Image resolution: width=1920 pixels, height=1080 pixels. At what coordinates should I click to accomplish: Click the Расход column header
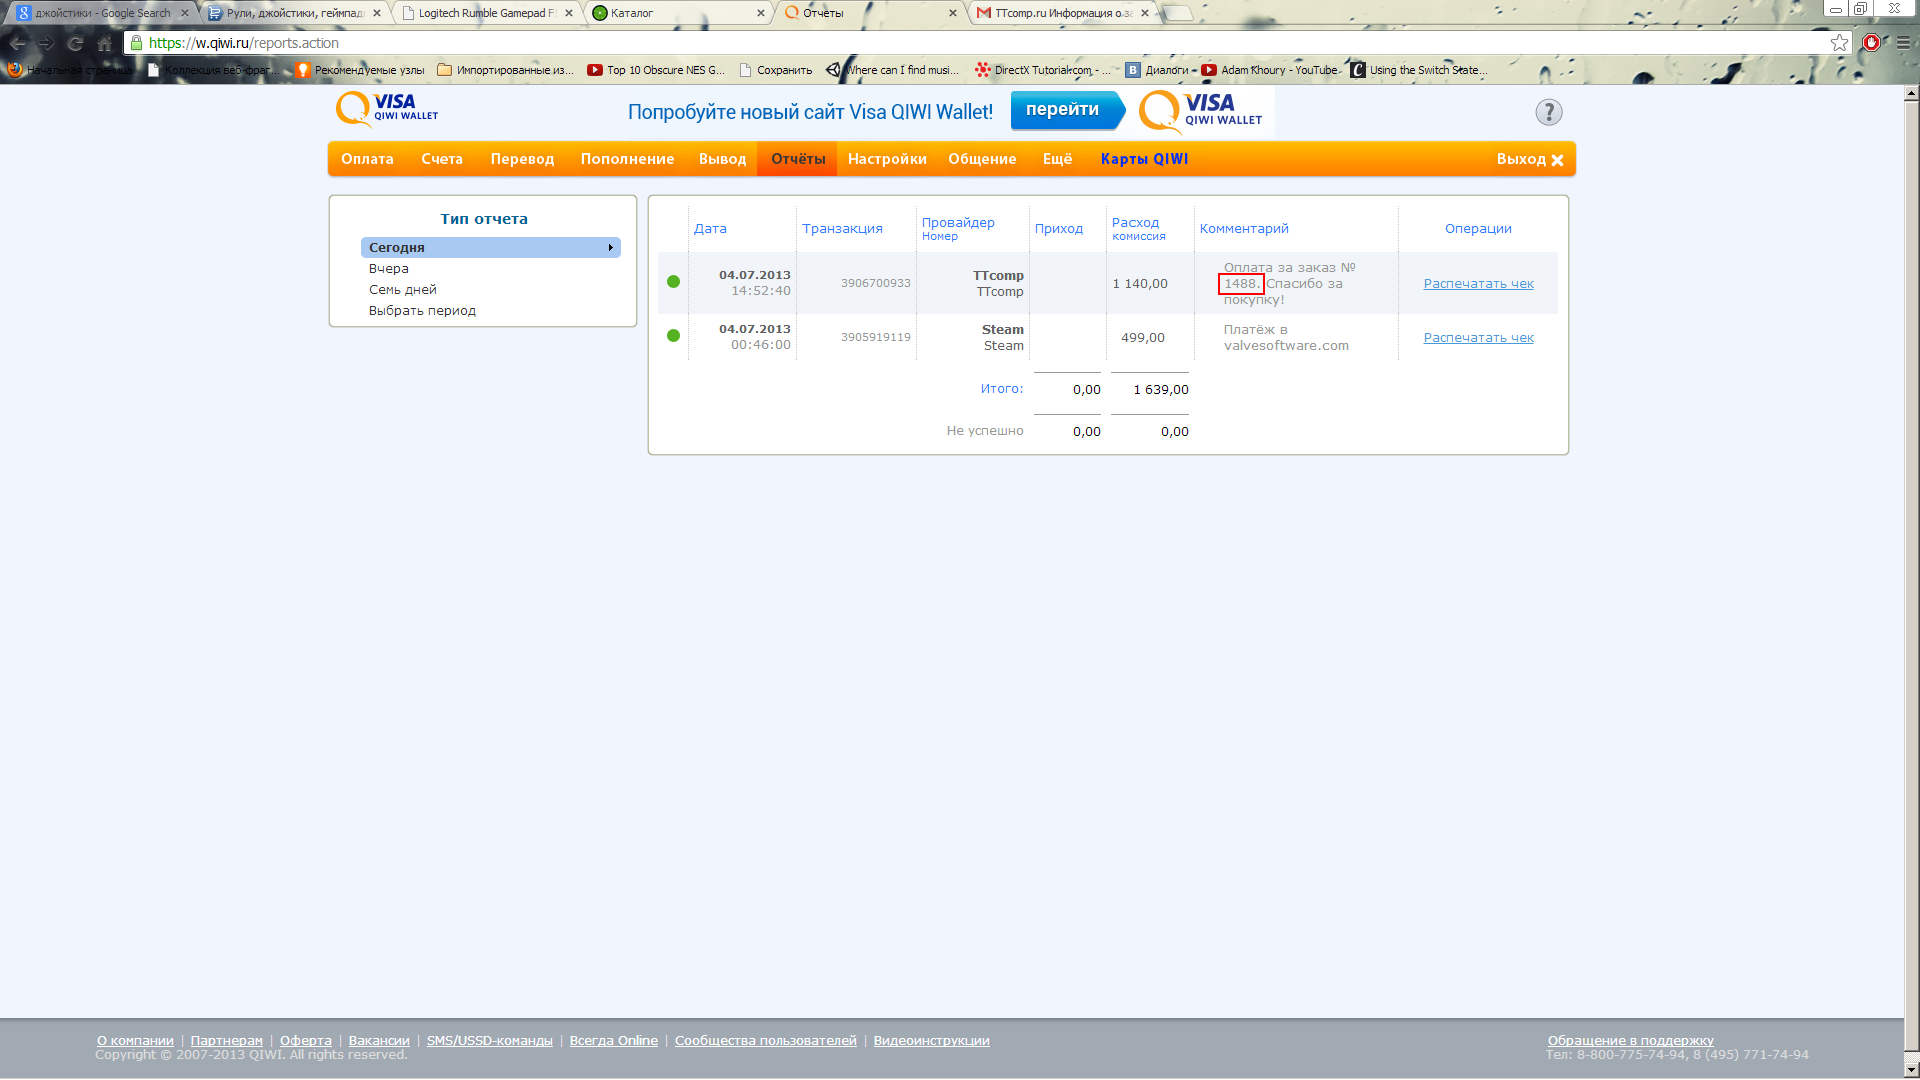[1135, 222]
